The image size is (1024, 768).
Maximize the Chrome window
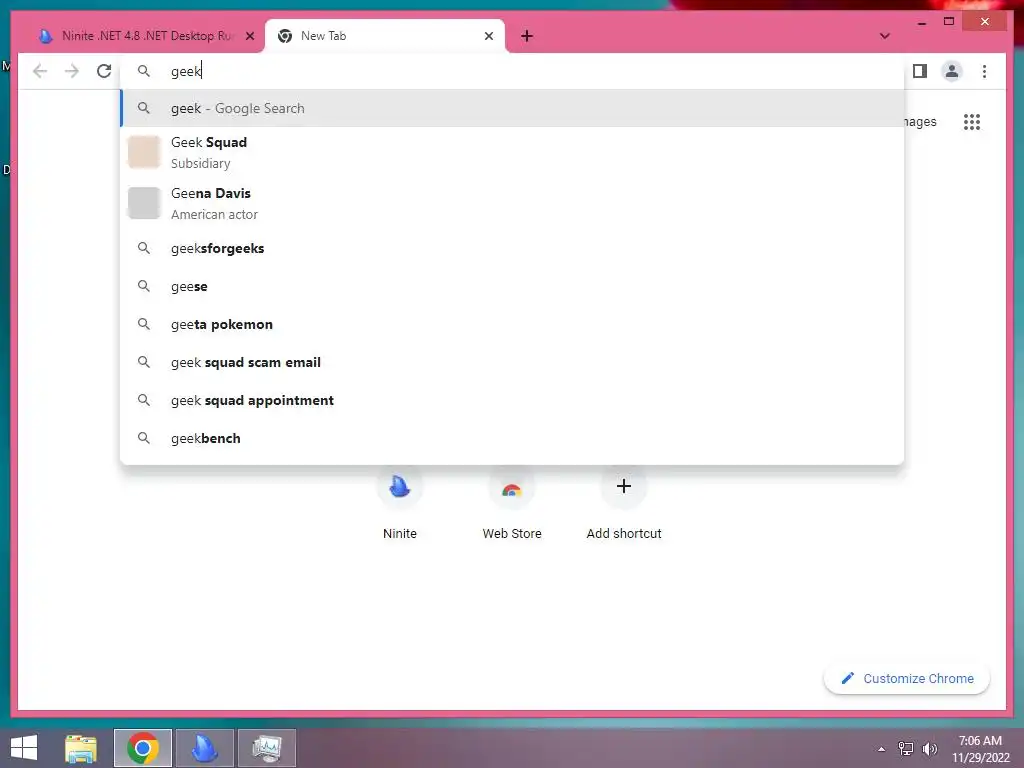(x=949, y=22)
